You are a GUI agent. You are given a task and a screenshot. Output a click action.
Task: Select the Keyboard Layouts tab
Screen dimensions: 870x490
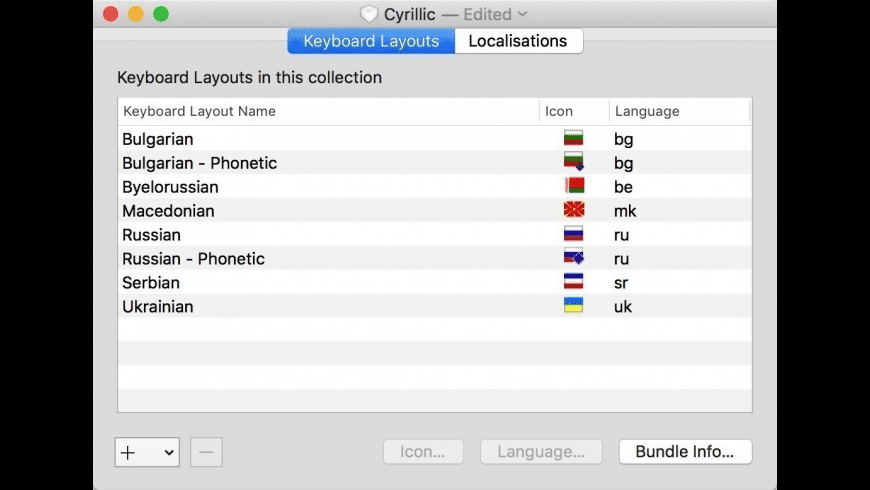(x=371, y=41)
